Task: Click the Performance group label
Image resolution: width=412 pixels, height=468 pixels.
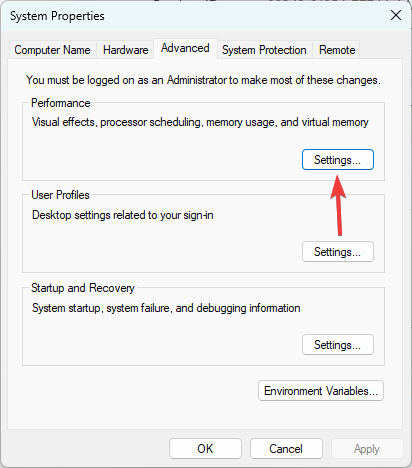Action: tap(61, 103)
